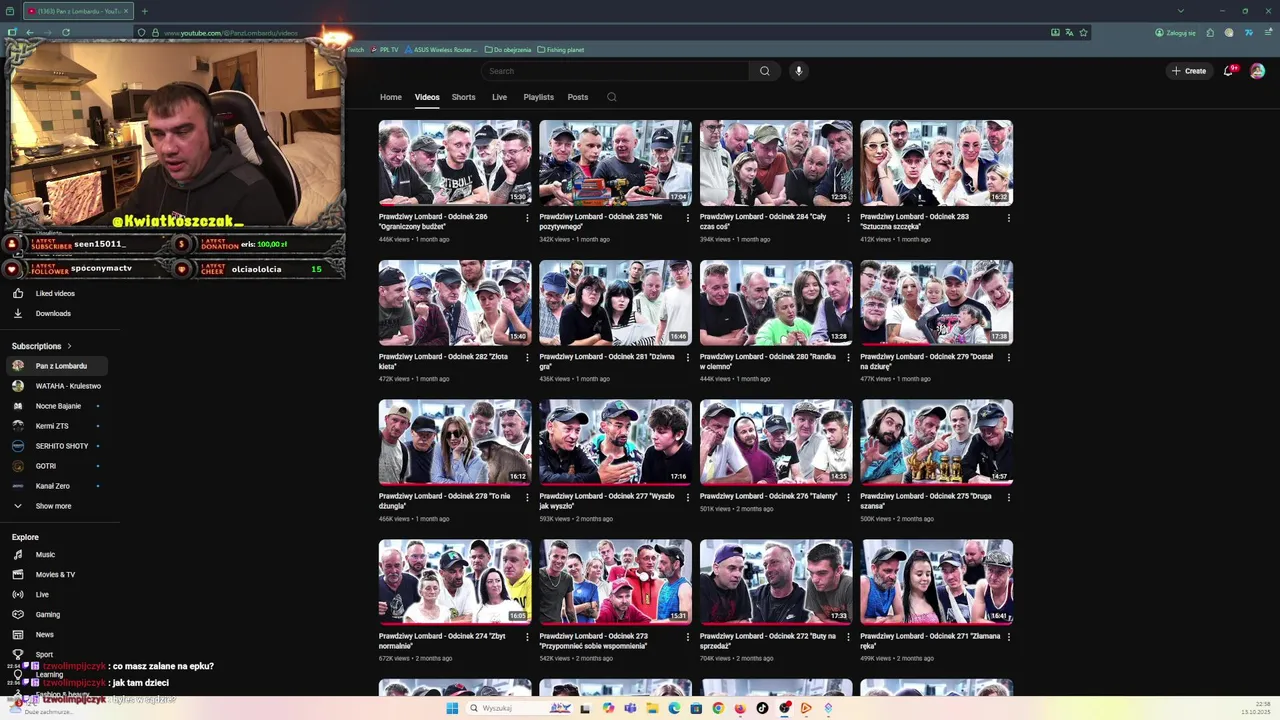Open options menu for Odcinek 285
The image size is (1280, 720).
click(x=687, y=218)
